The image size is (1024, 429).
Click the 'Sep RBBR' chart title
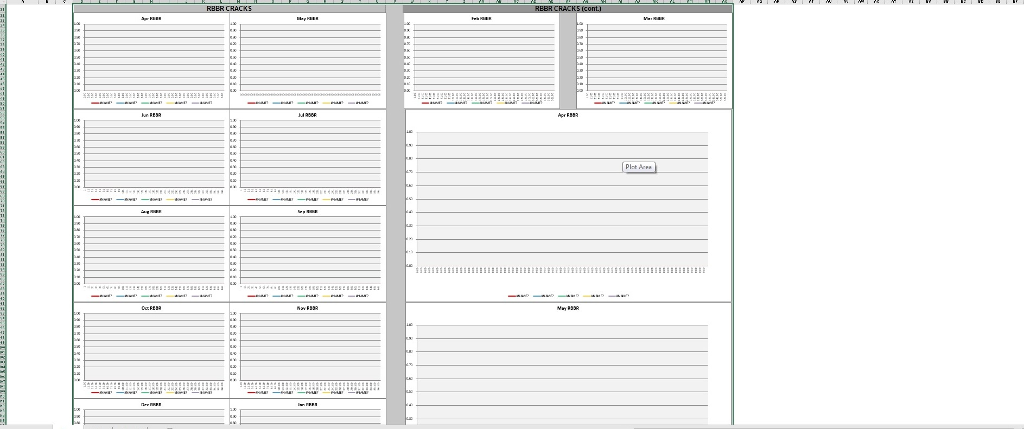(307, 212)
